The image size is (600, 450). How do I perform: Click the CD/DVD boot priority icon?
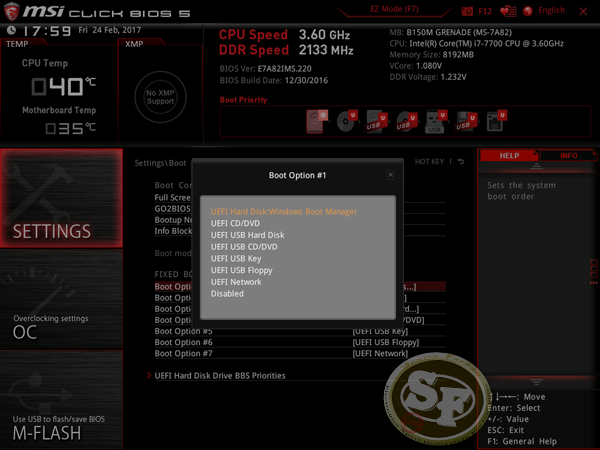click(x=347, y=121)
